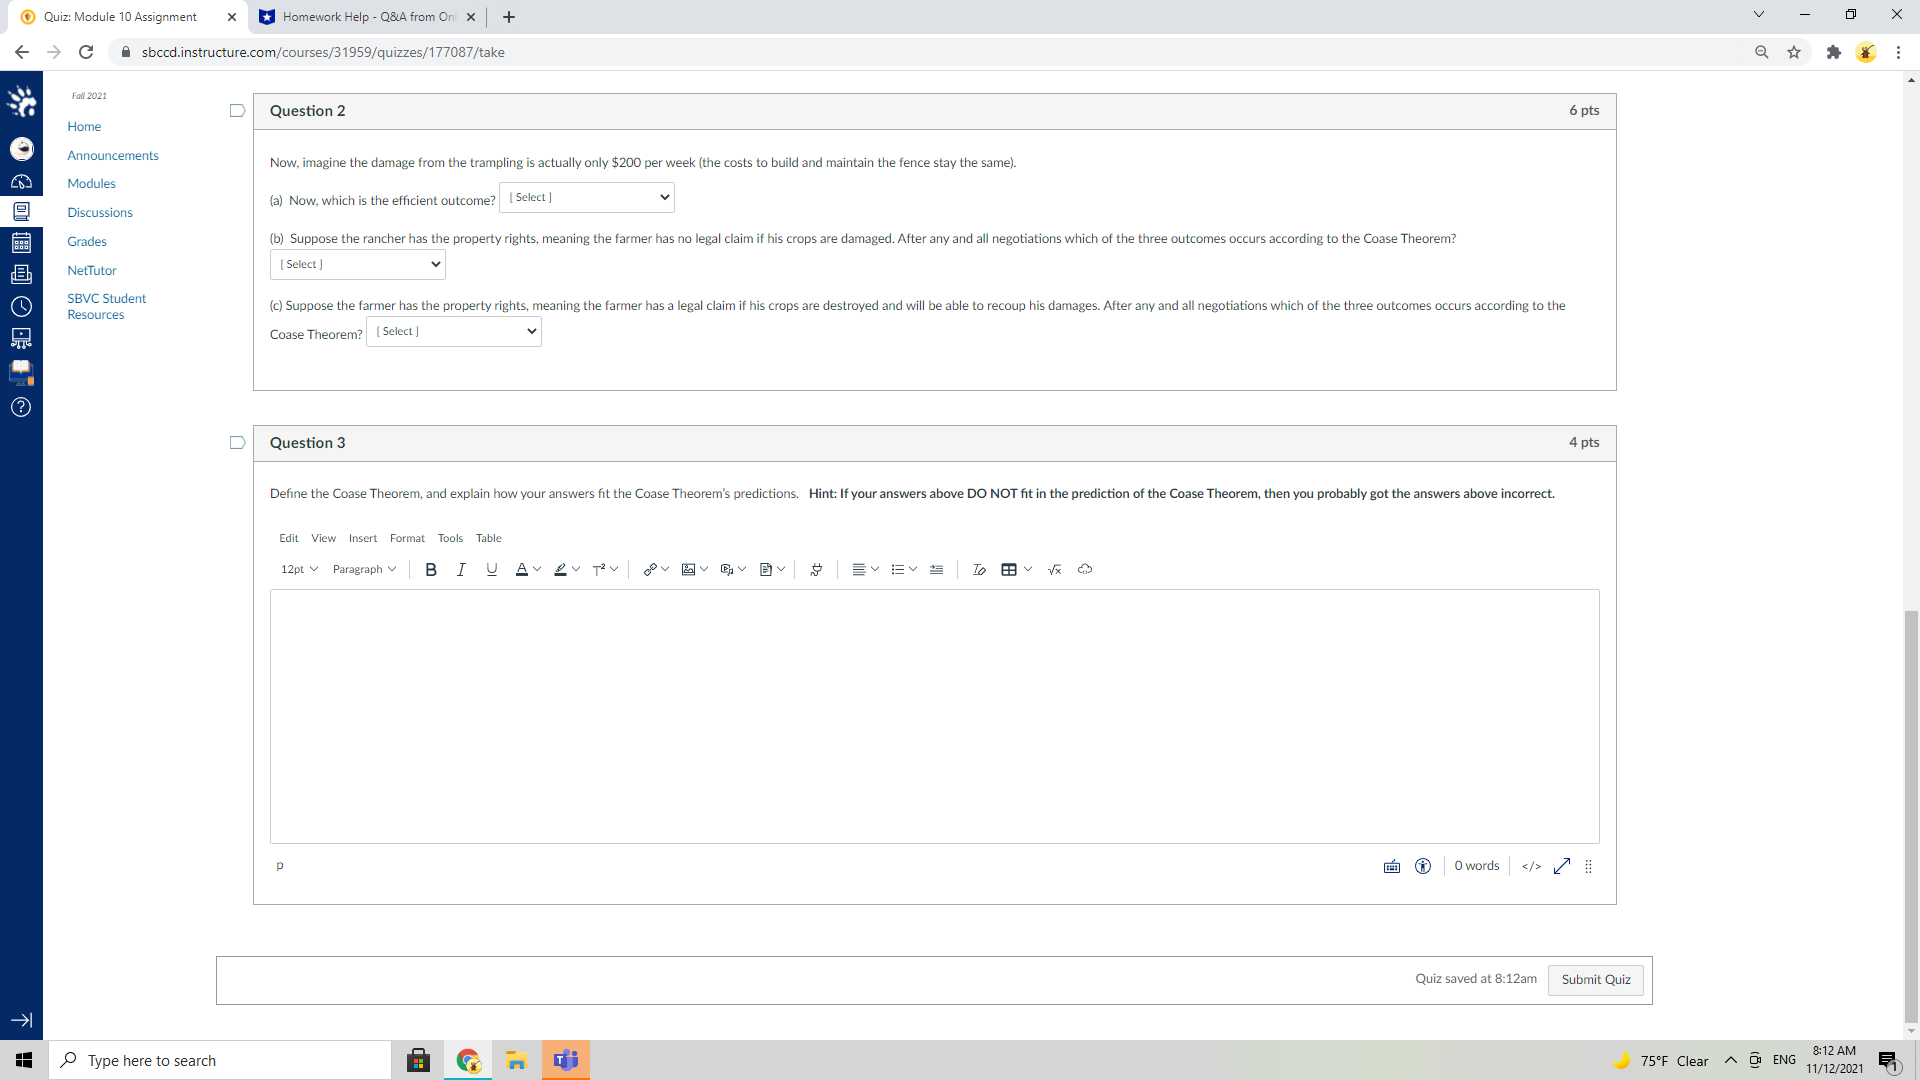Switch to HTML editor view icon
Image resolution: width=1920 pixels, height=1080 pixels.
1531,866
